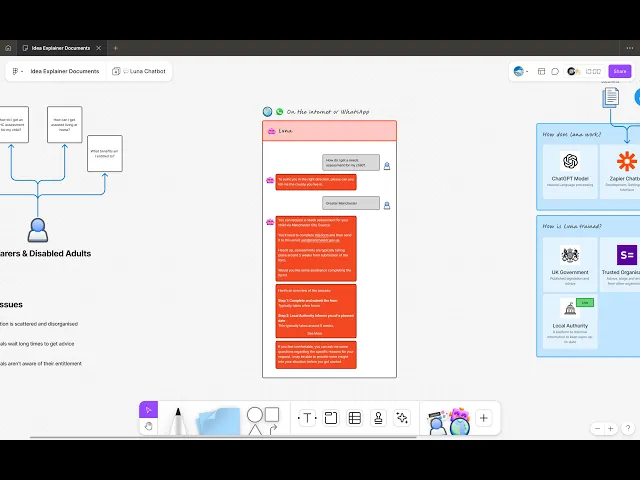640x480 pixels.
Task: Open the widgets and stickers library
Action: [449, 421]
